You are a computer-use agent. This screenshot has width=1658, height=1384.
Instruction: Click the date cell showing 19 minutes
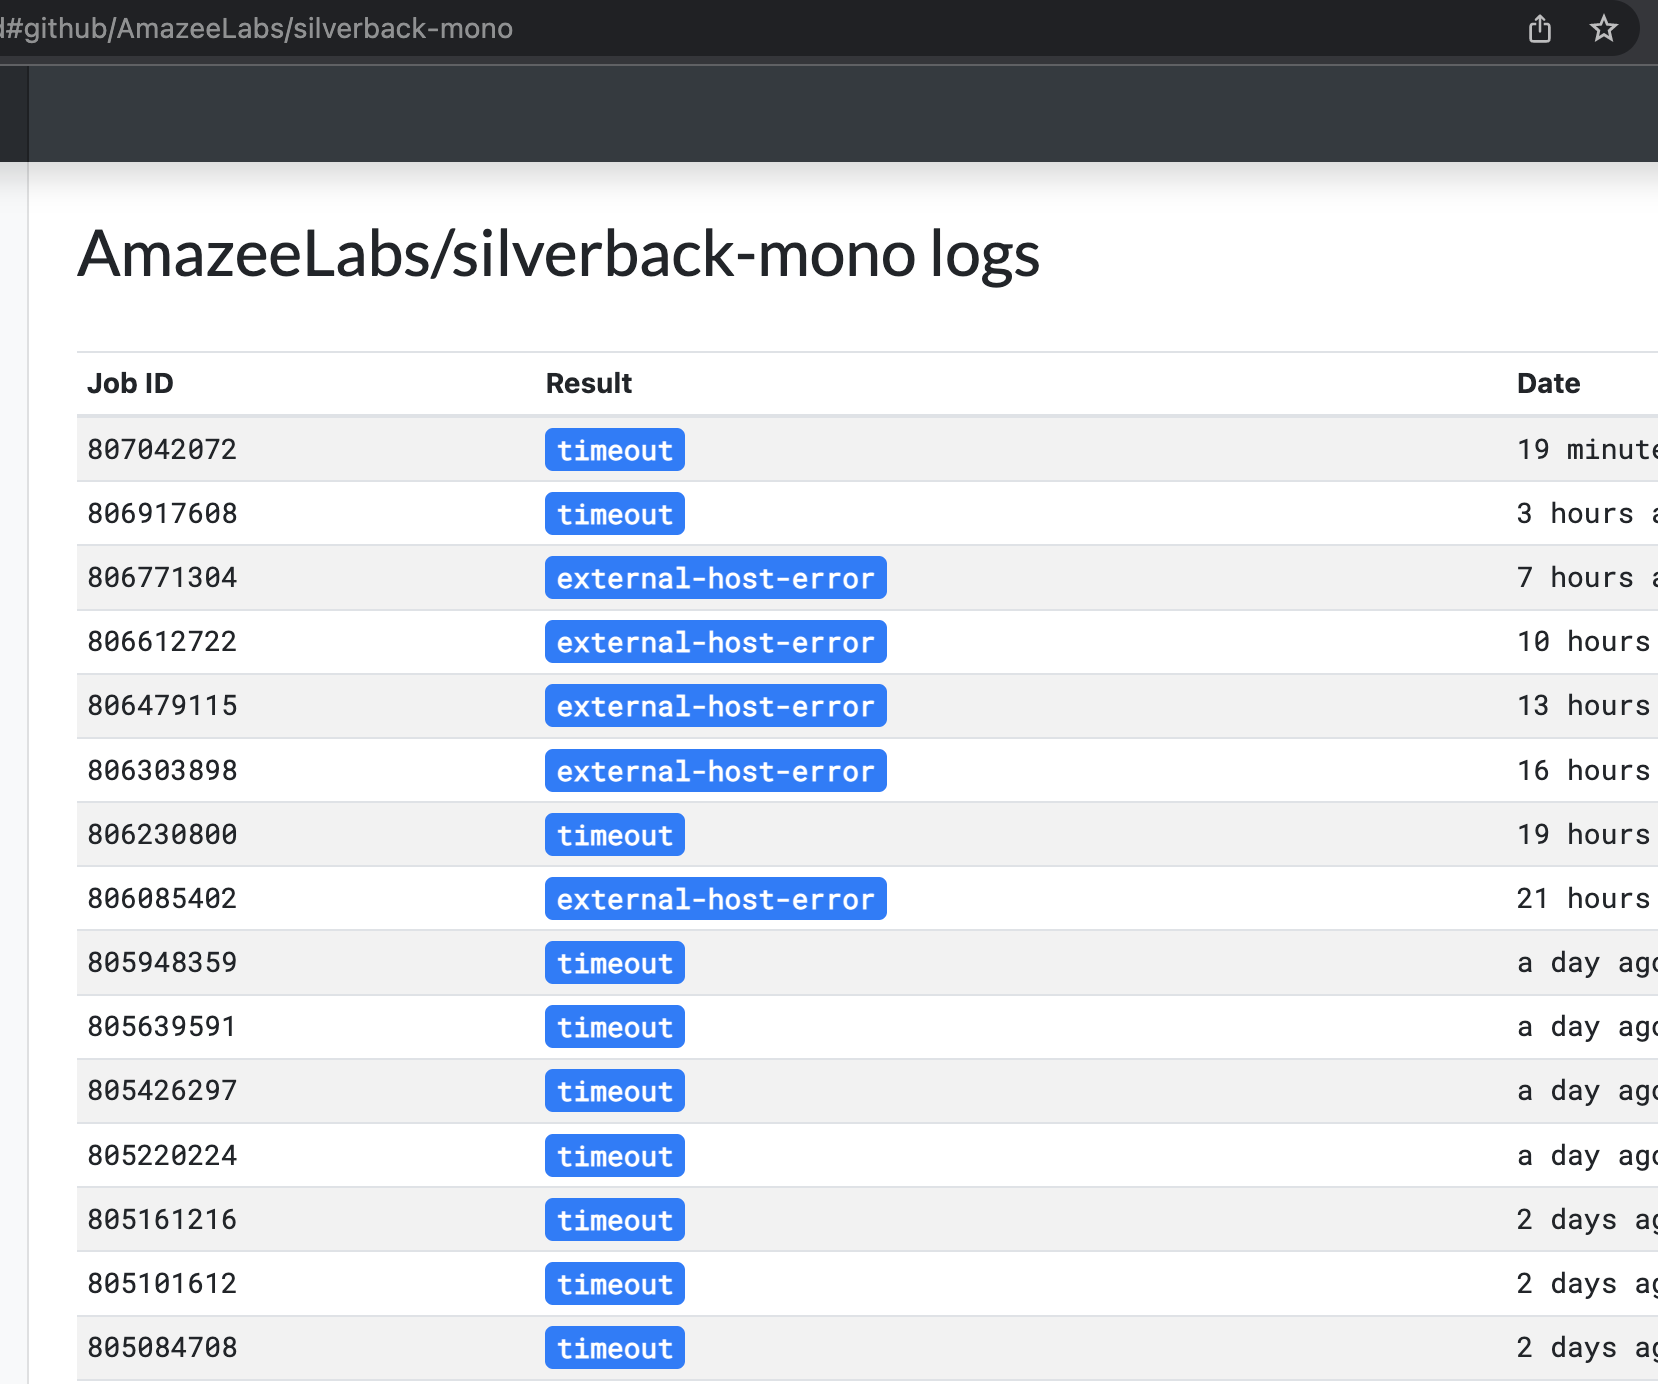click(x=1580, y=449)
